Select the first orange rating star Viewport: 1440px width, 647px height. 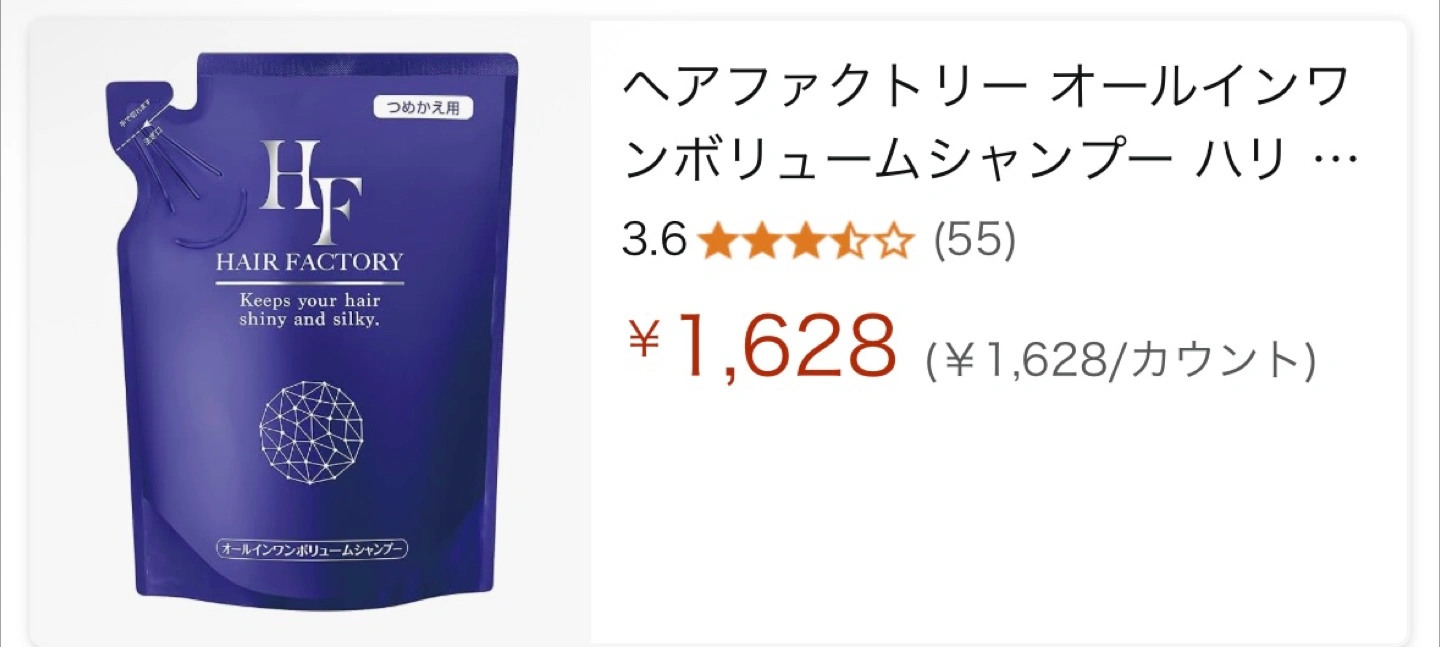click(717, 241)
